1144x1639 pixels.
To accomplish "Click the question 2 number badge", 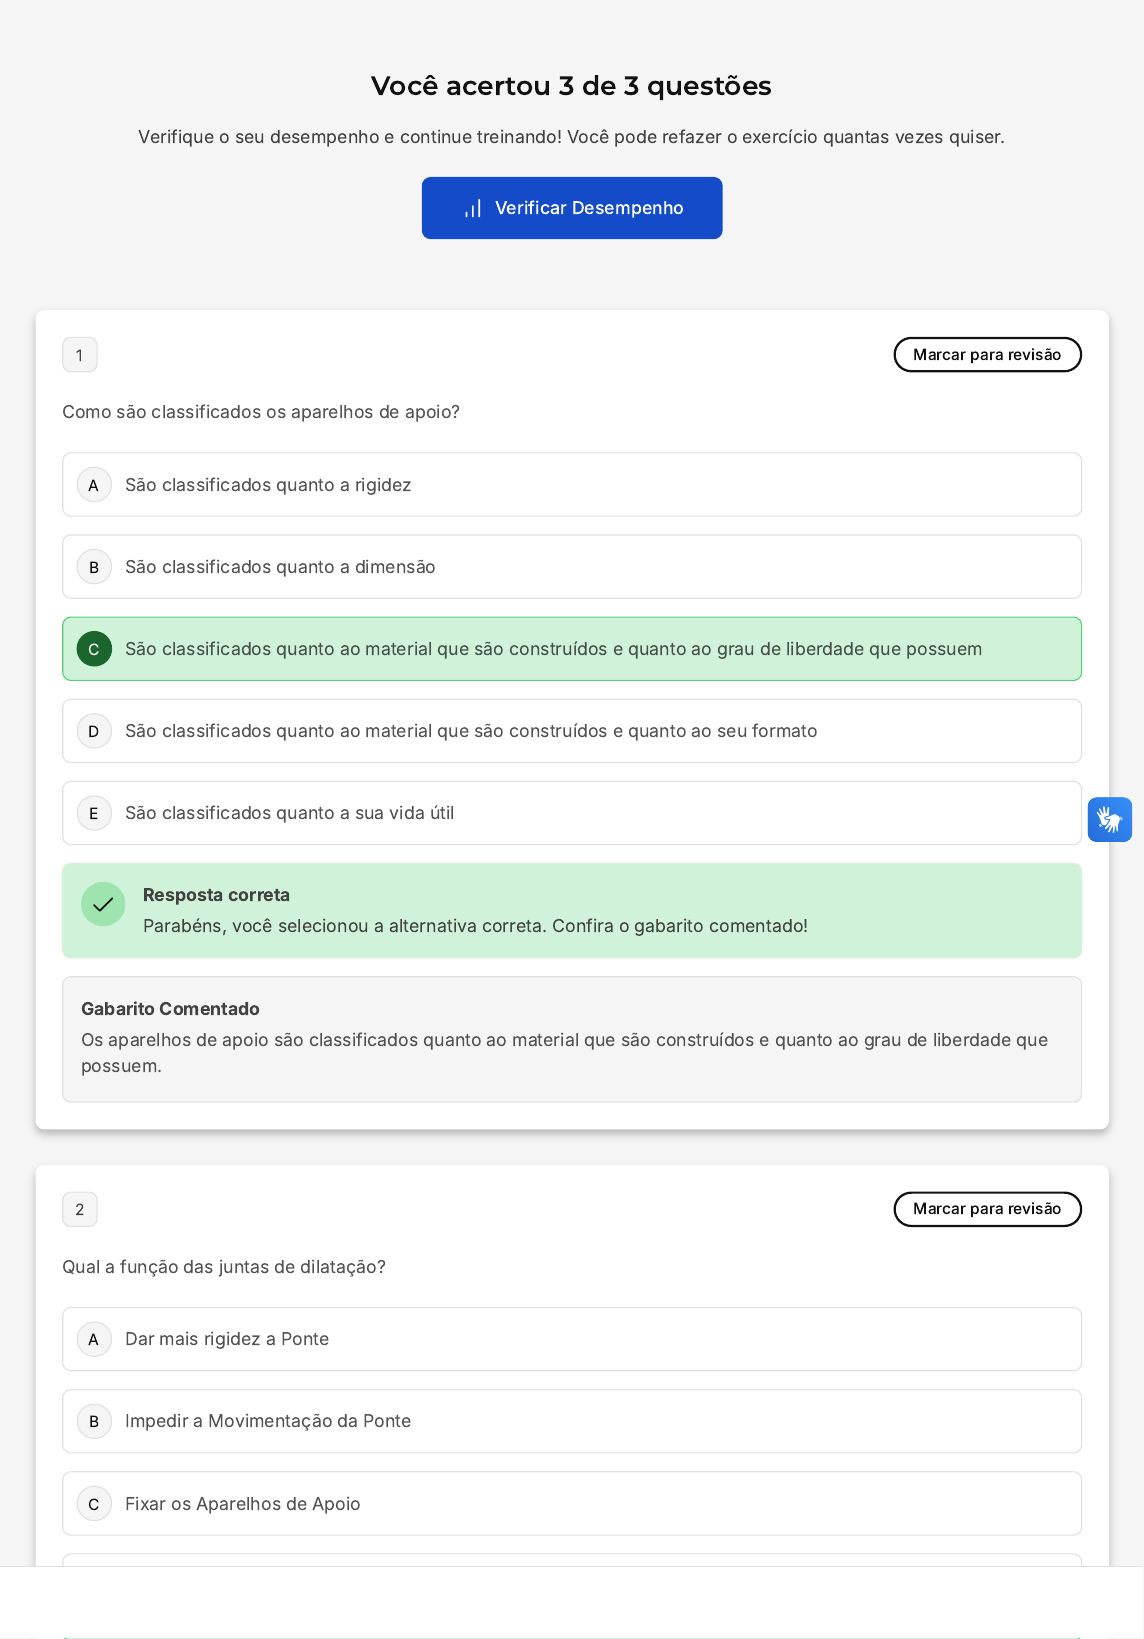I will pyautogui.click(x=80, y=1209).
